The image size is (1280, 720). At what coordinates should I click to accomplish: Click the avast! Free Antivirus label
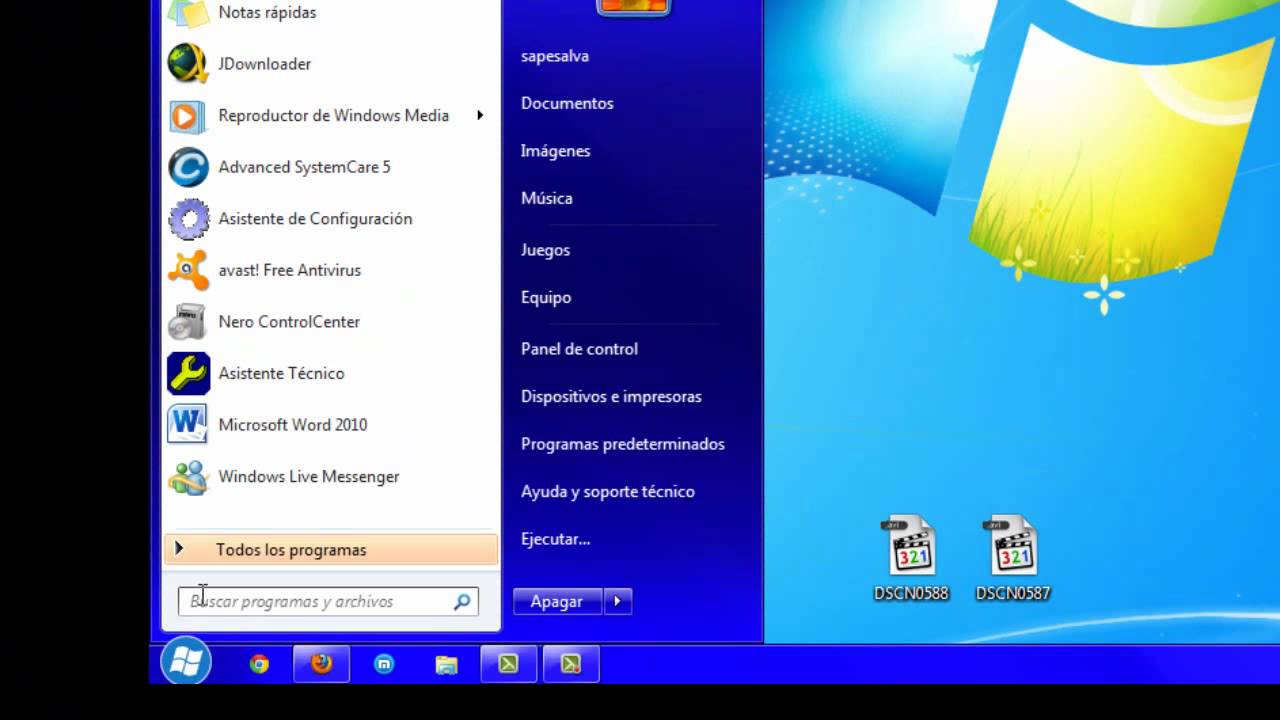tap(290, 270)
